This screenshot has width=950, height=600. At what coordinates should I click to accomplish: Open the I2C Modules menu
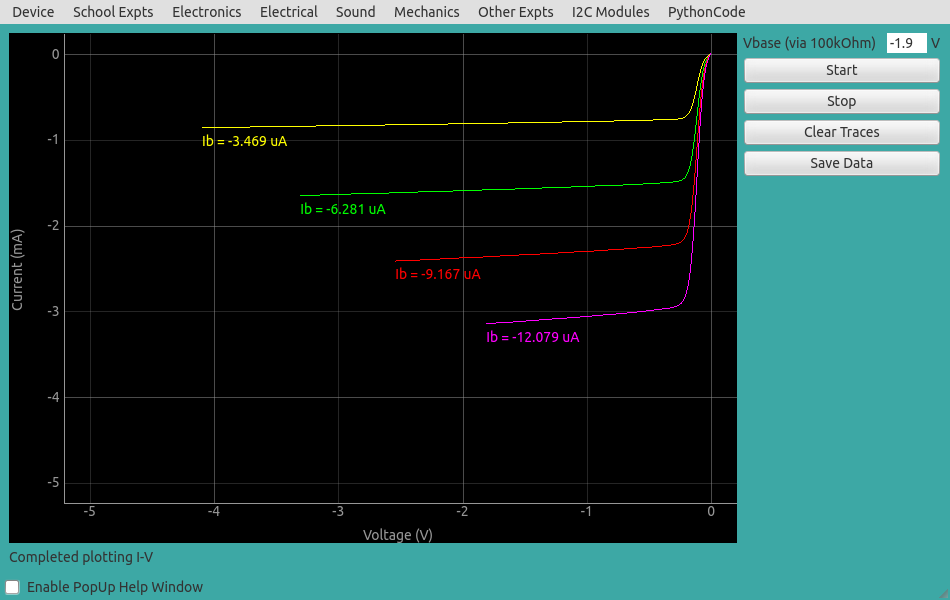tap(610, 12)
